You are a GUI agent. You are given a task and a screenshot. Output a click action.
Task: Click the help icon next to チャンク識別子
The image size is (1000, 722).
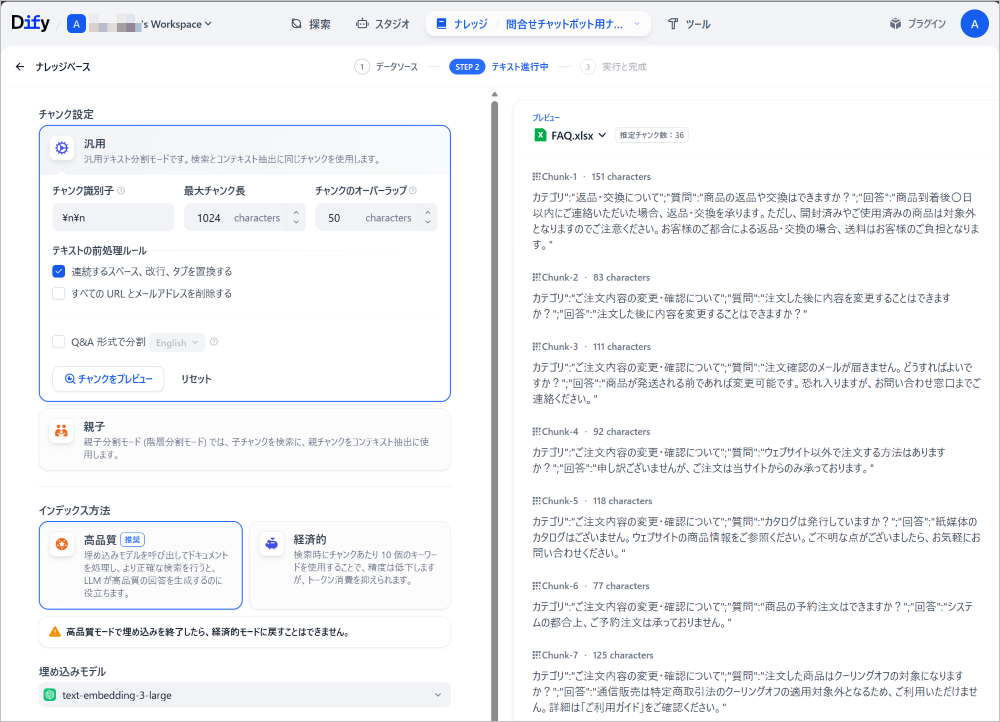(x=122, y=190)
